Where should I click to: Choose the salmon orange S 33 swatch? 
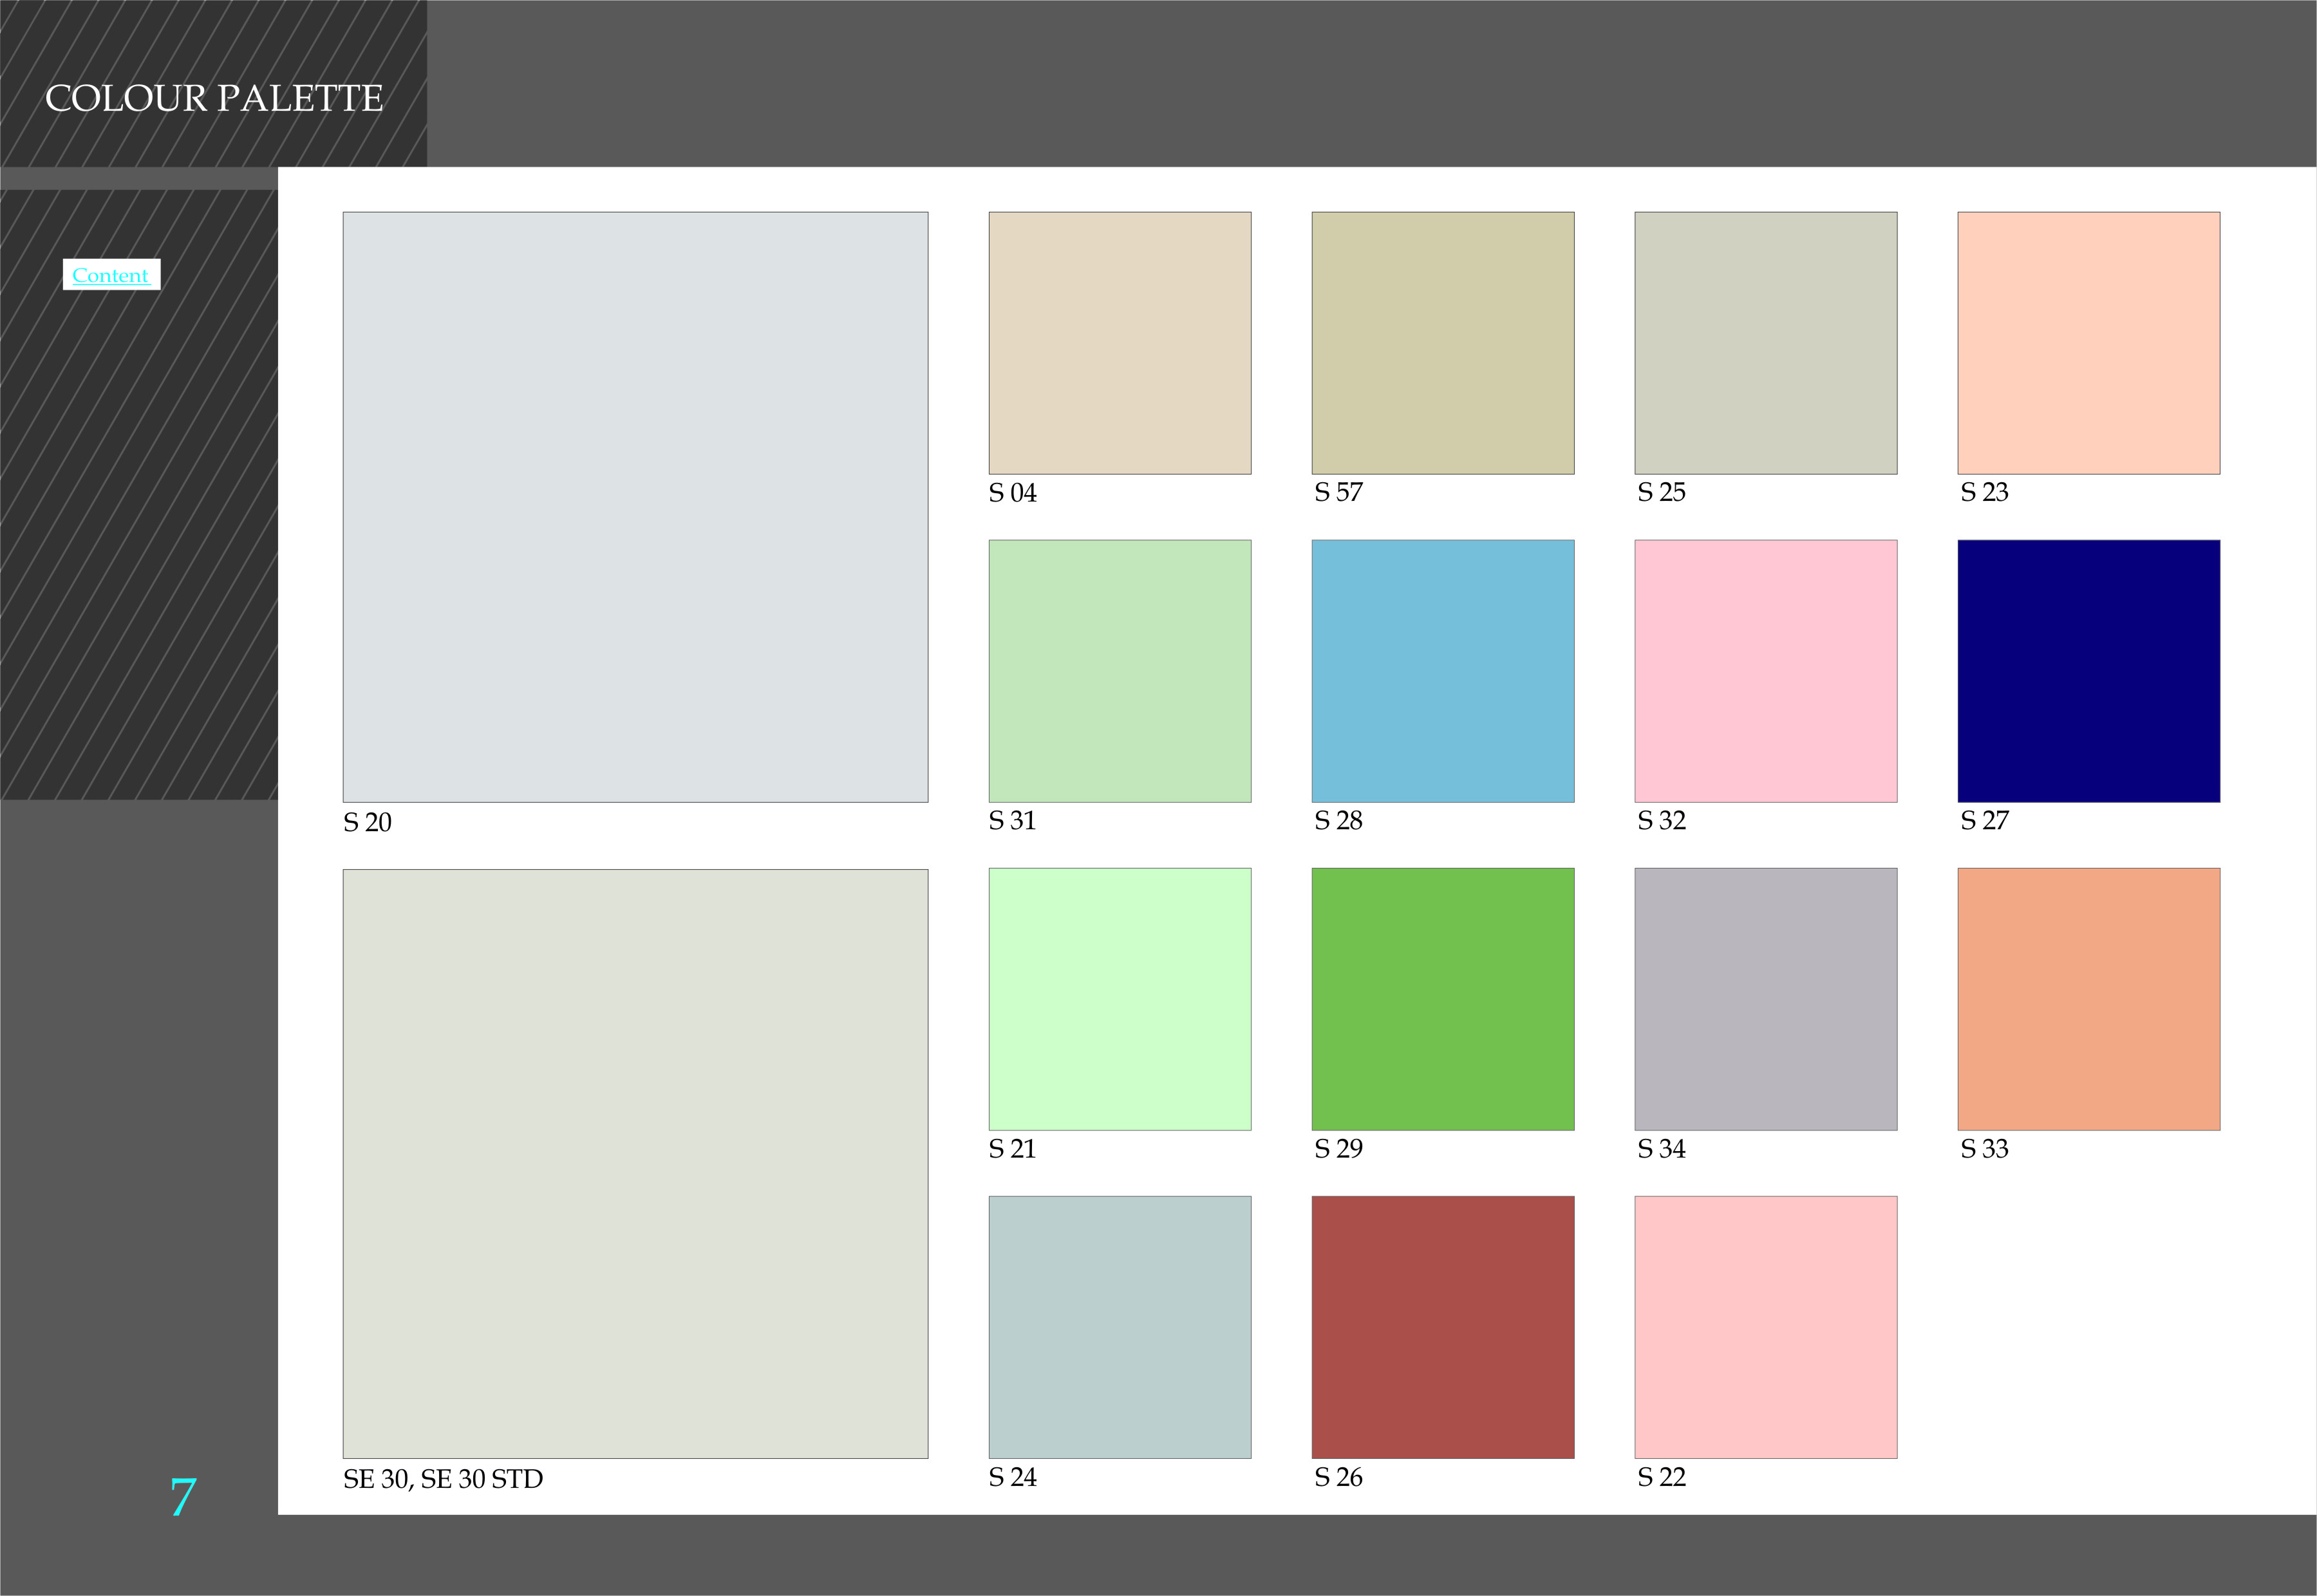2088,998
